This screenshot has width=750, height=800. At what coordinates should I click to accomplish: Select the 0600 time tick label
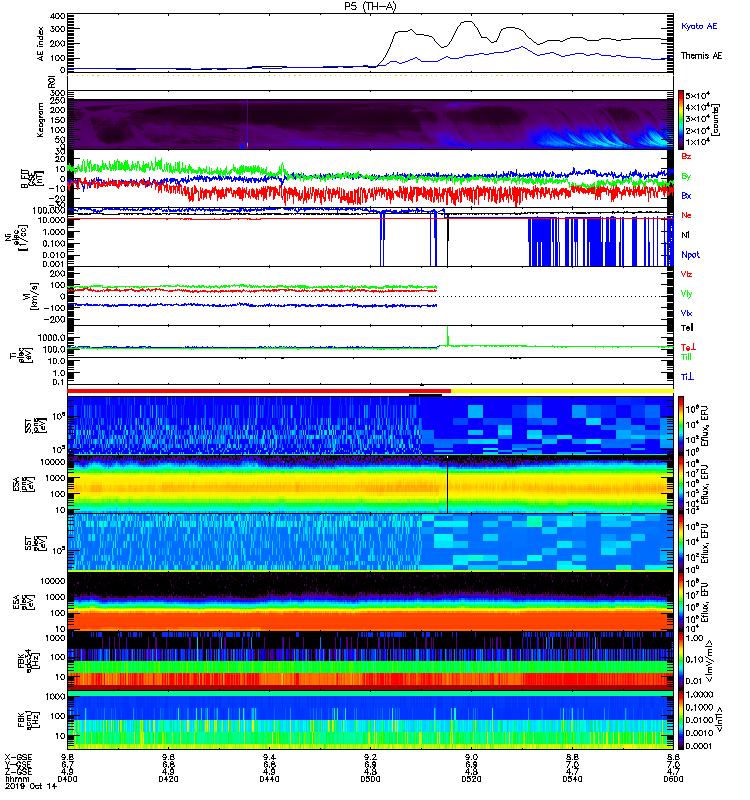(x=673, y=779)
